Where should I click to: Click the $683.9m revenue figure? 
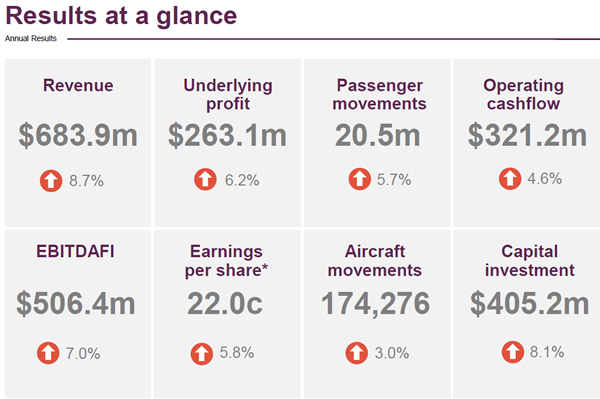click(78, 135)
